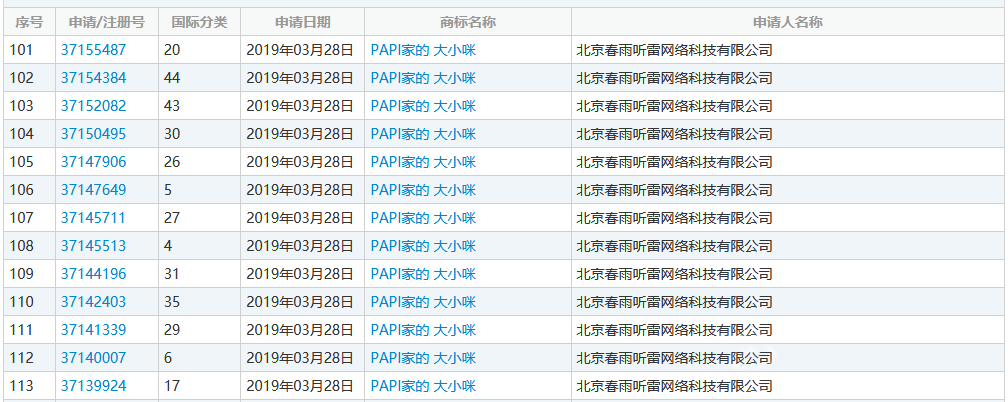Open application number 37147906

click(93, 162)
